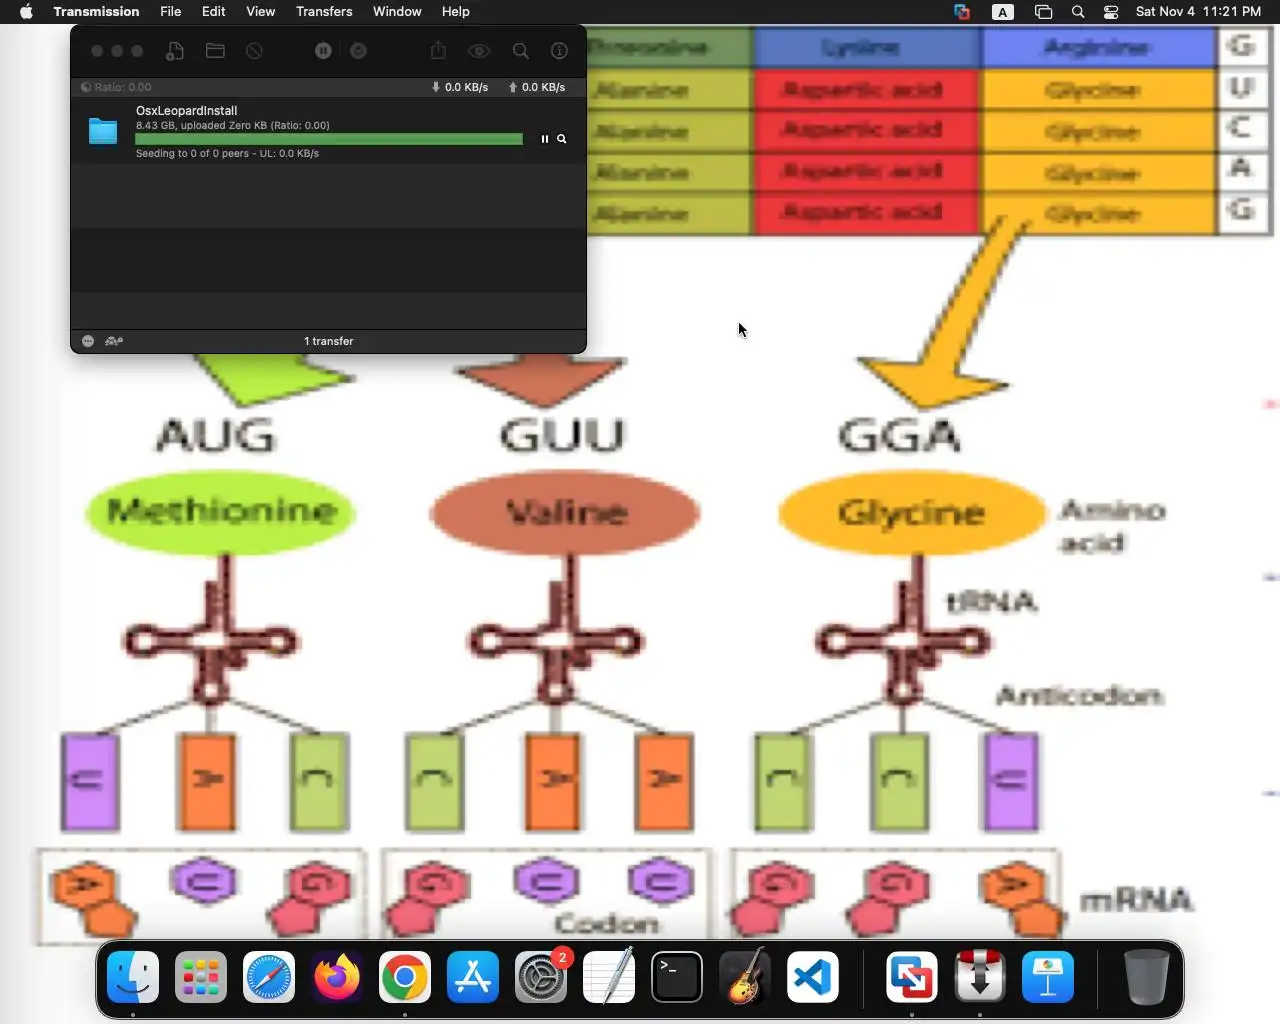1280x1024 pixels.
Task: Open VMware Fusion from the Dock
Action: pos(911,977)
